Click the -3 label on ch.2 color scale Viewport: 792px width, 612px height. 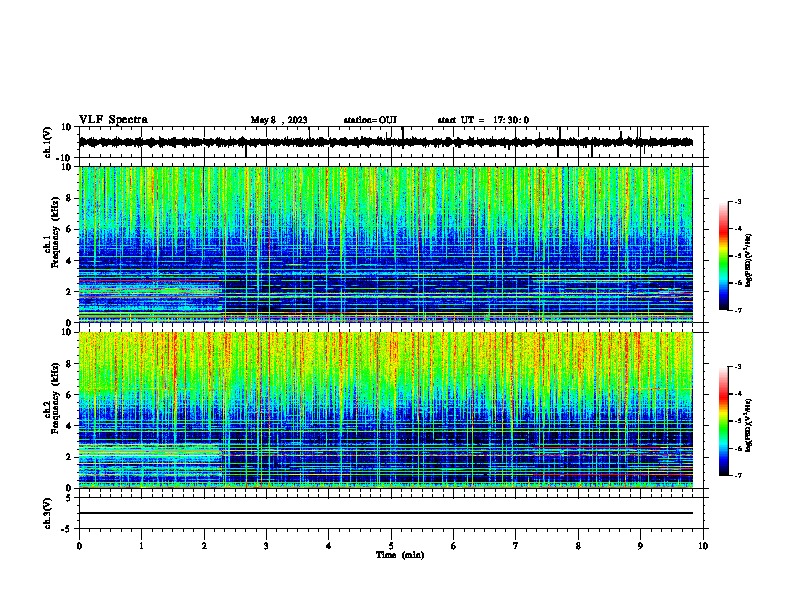click(x=737, y=367)
